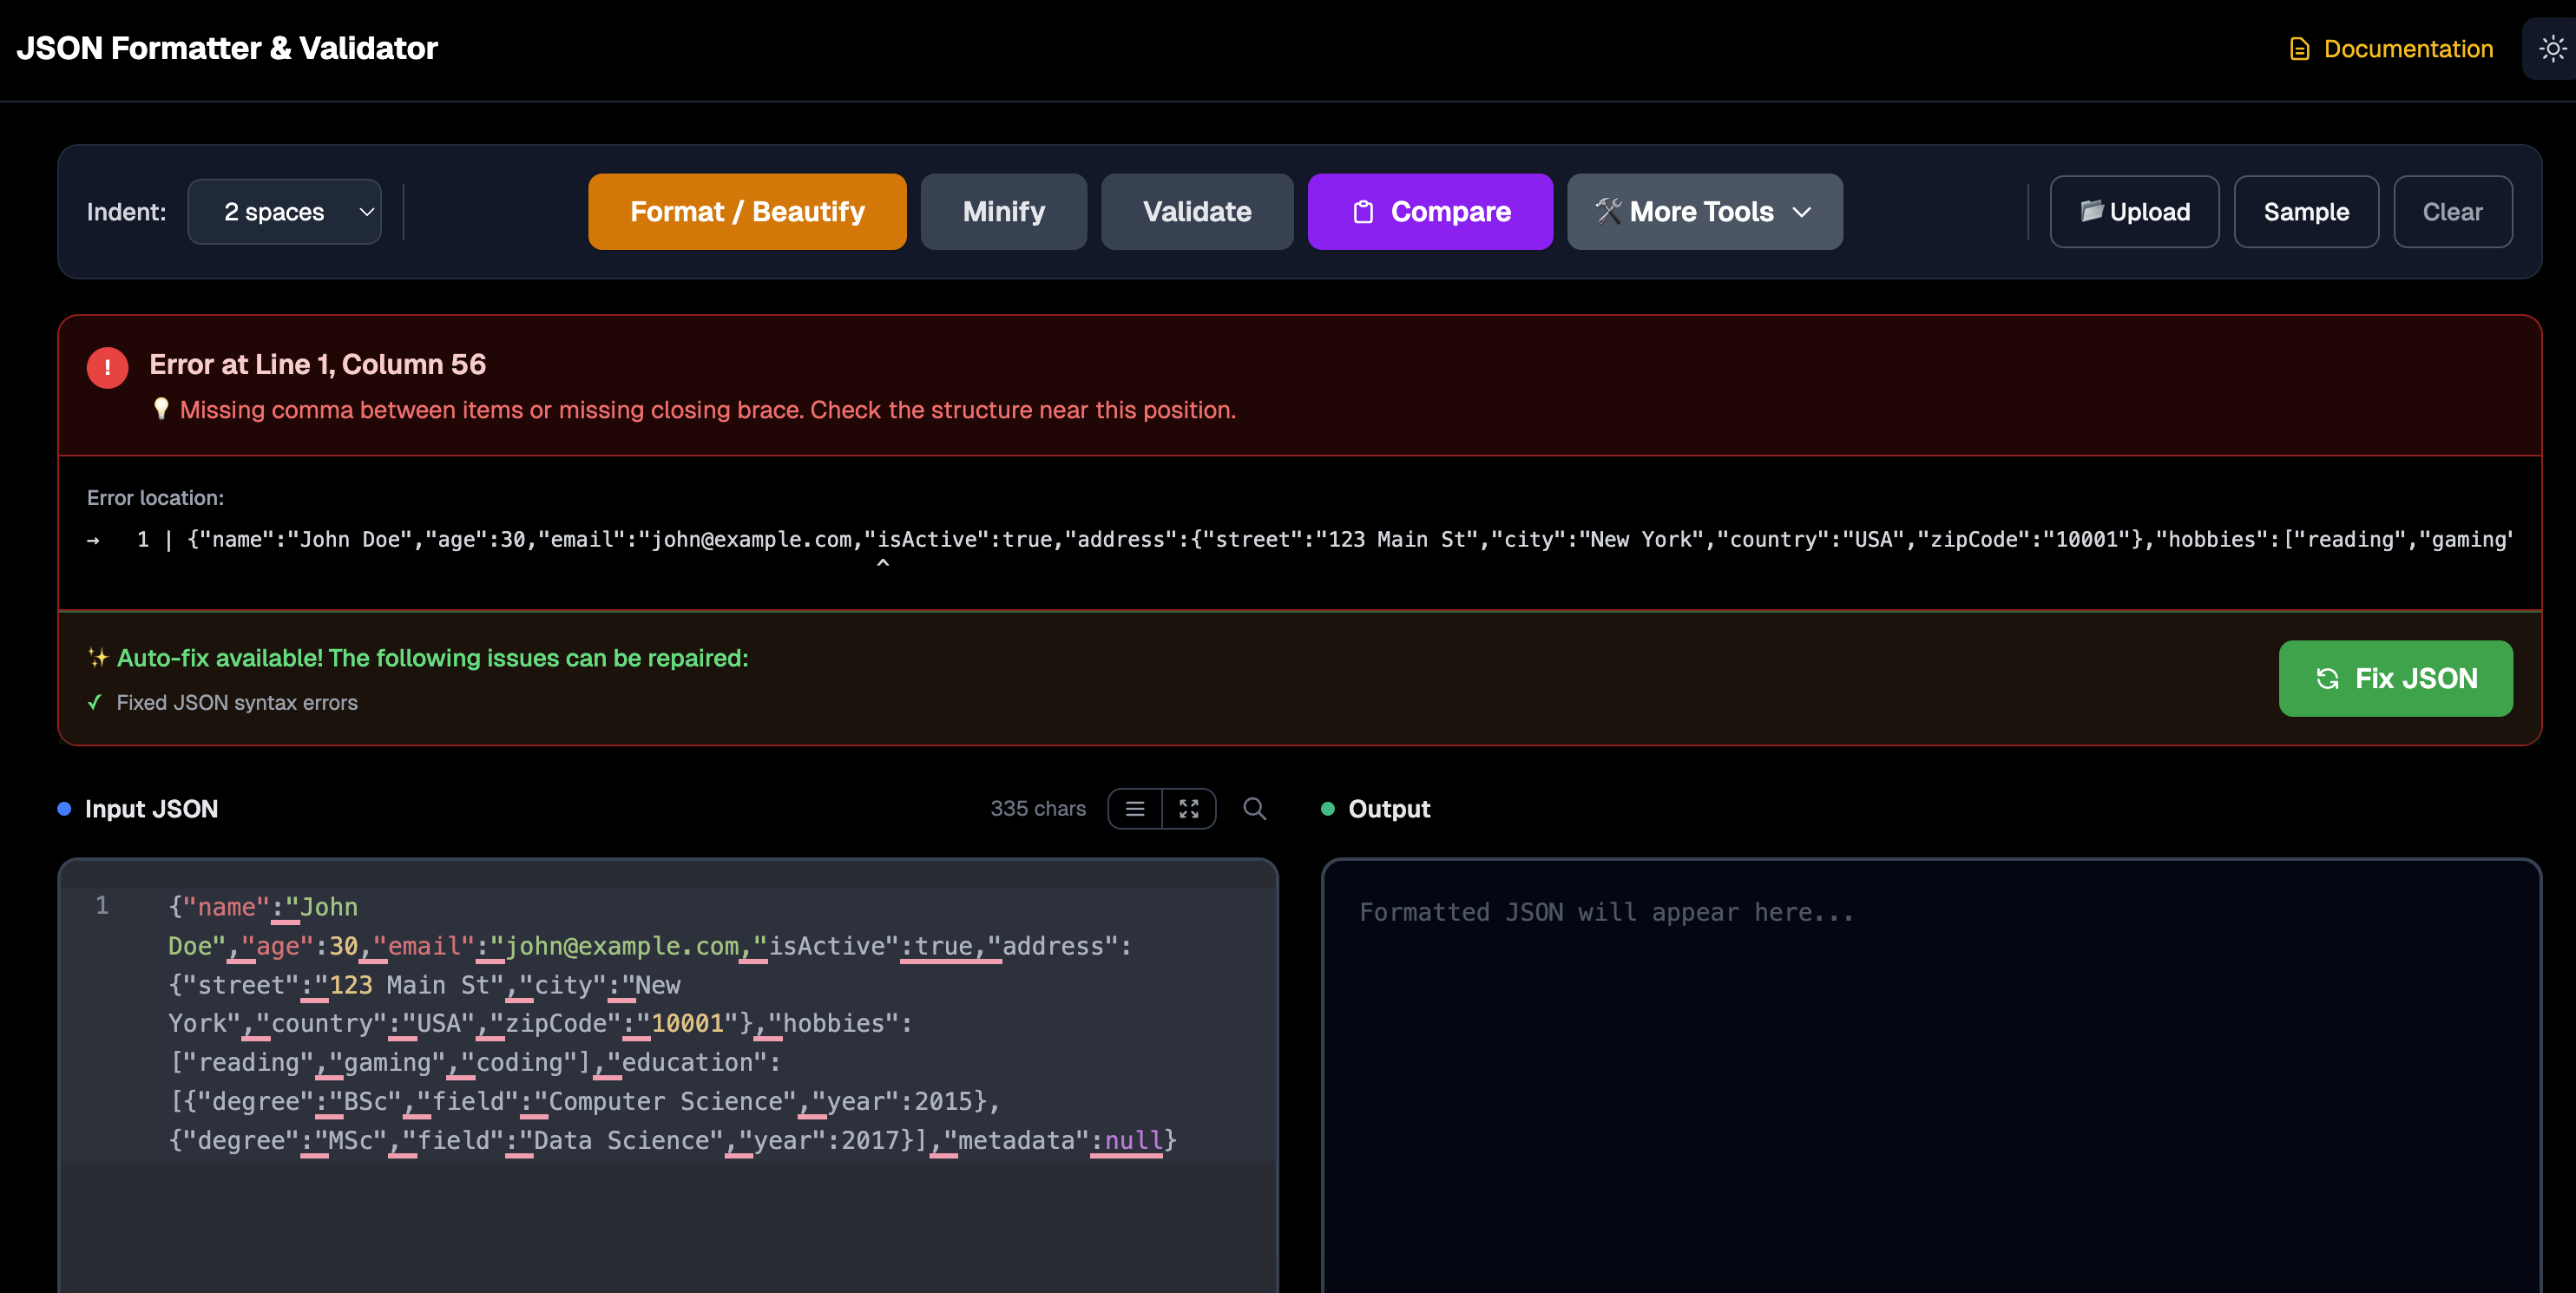Click the error exclamation icon near Line 1
Image resolution: width=2576 pixels, height=1293 pixels.
107,366
